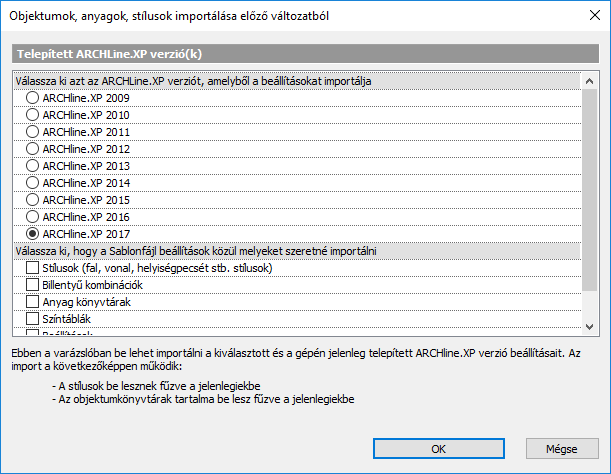The image size is (611, 474).
Task: Select ARCHline.XP 2011 as import source
Action: point(33,132)
